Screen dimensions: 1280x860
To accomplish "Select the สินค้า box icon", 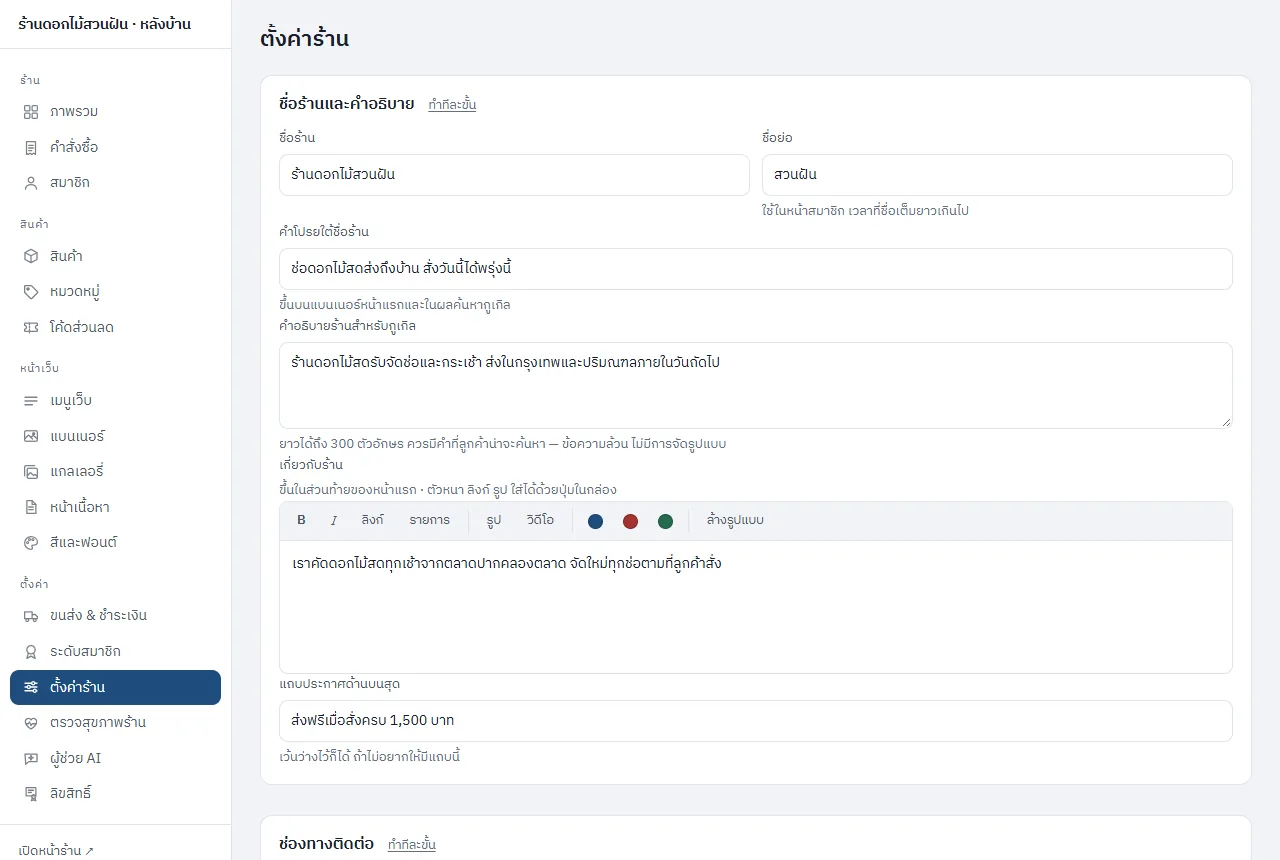I will (x=31, y=256).
